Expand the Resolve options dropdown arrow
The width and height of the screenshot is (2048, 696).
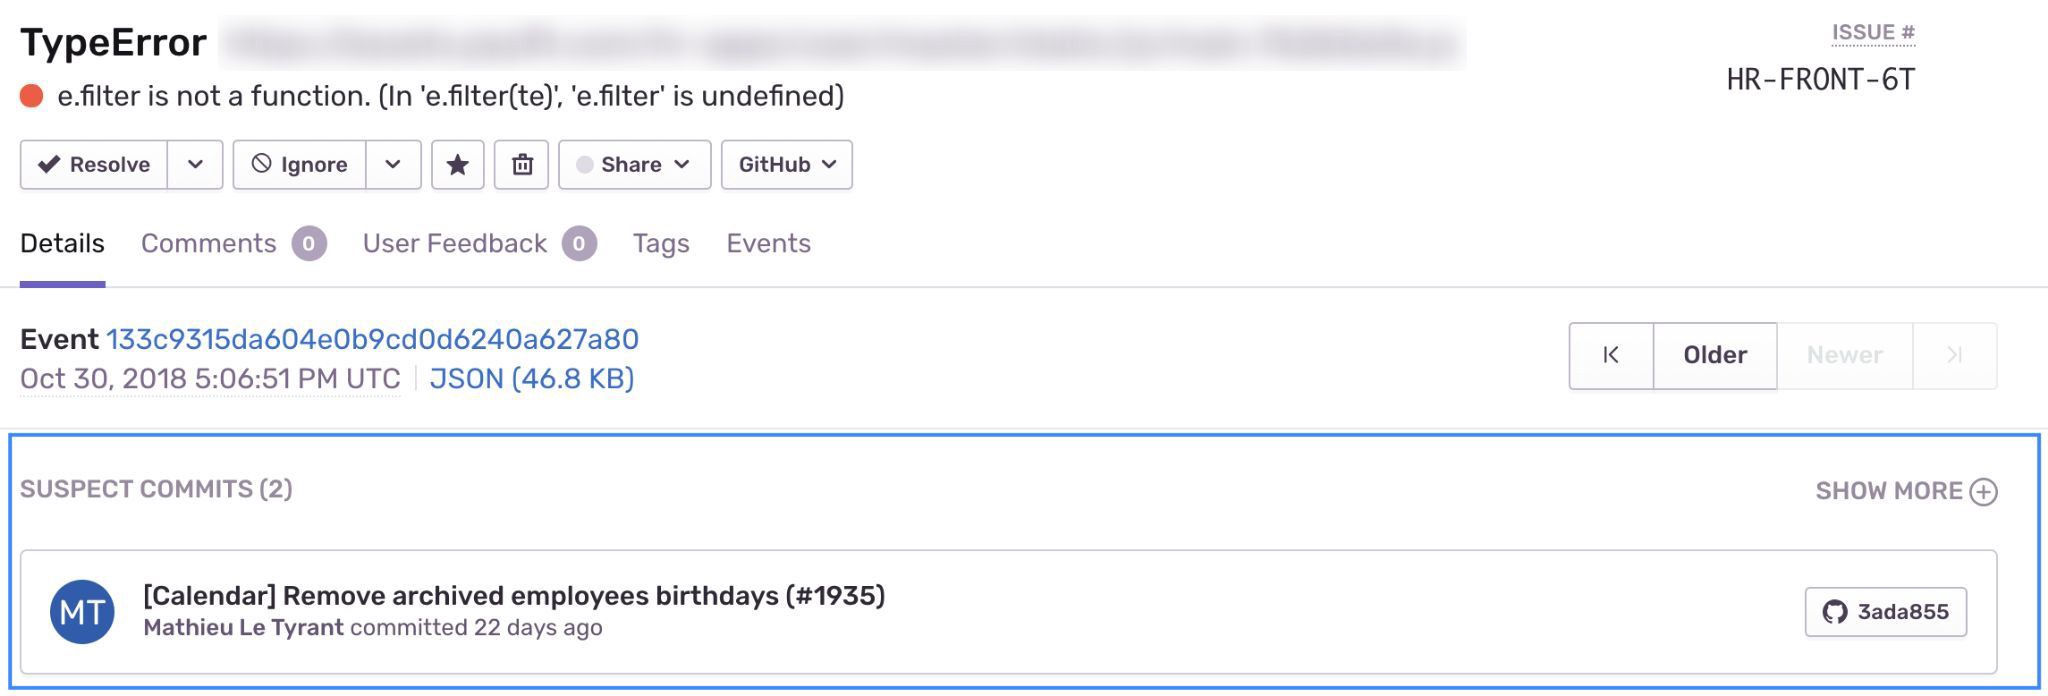(195, 165)
